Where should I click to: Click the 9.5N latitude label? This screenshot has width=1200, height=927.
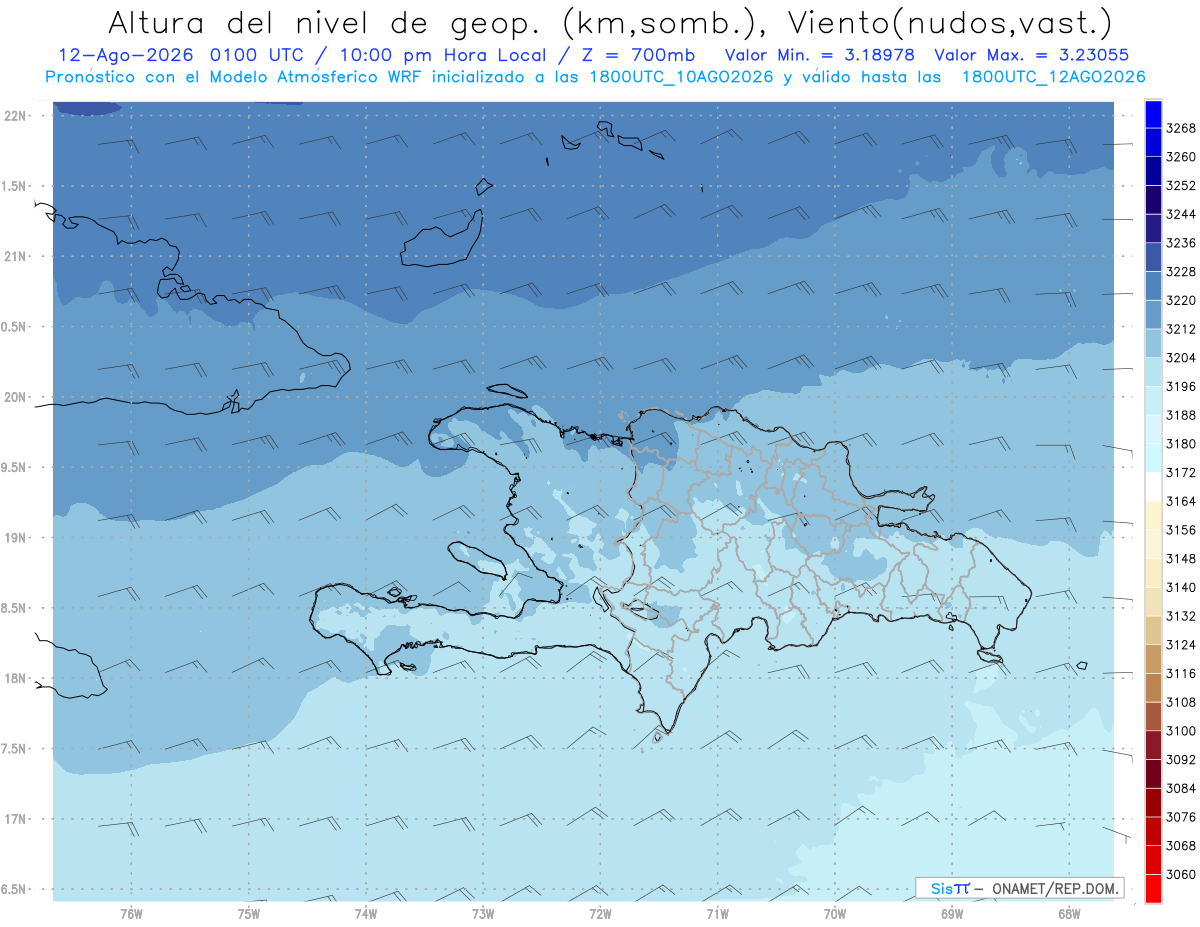(15, 468)
